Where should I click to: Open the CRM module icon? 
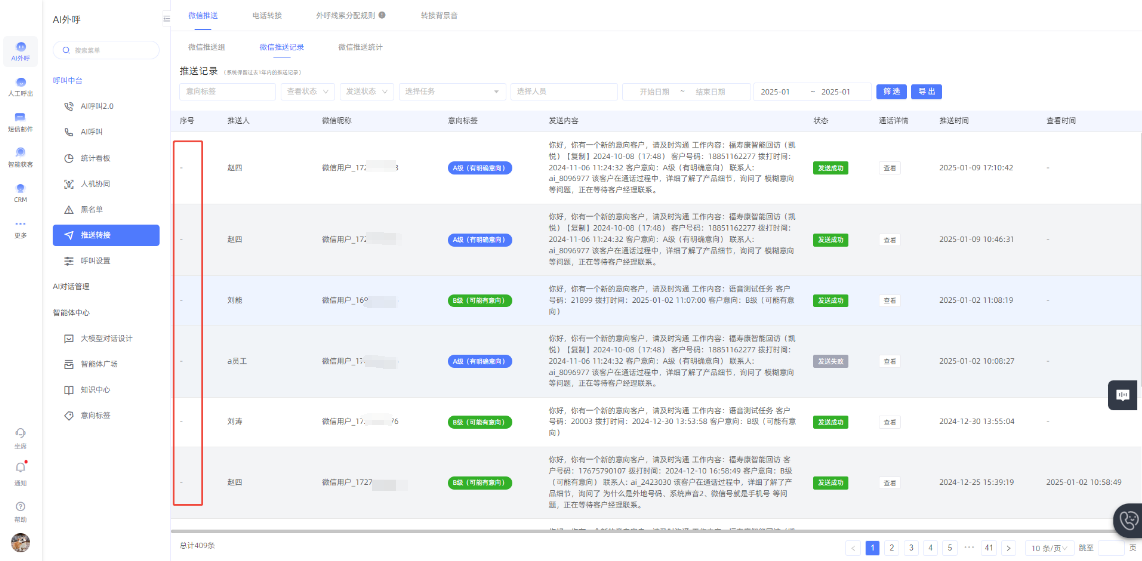pos(20,191)
